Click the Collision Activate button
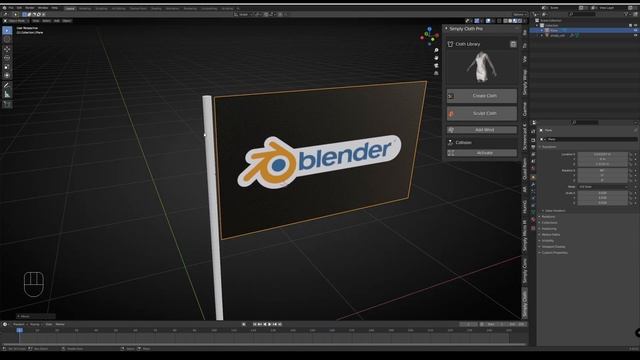This screenshot has height=360, width=640. 482,153
